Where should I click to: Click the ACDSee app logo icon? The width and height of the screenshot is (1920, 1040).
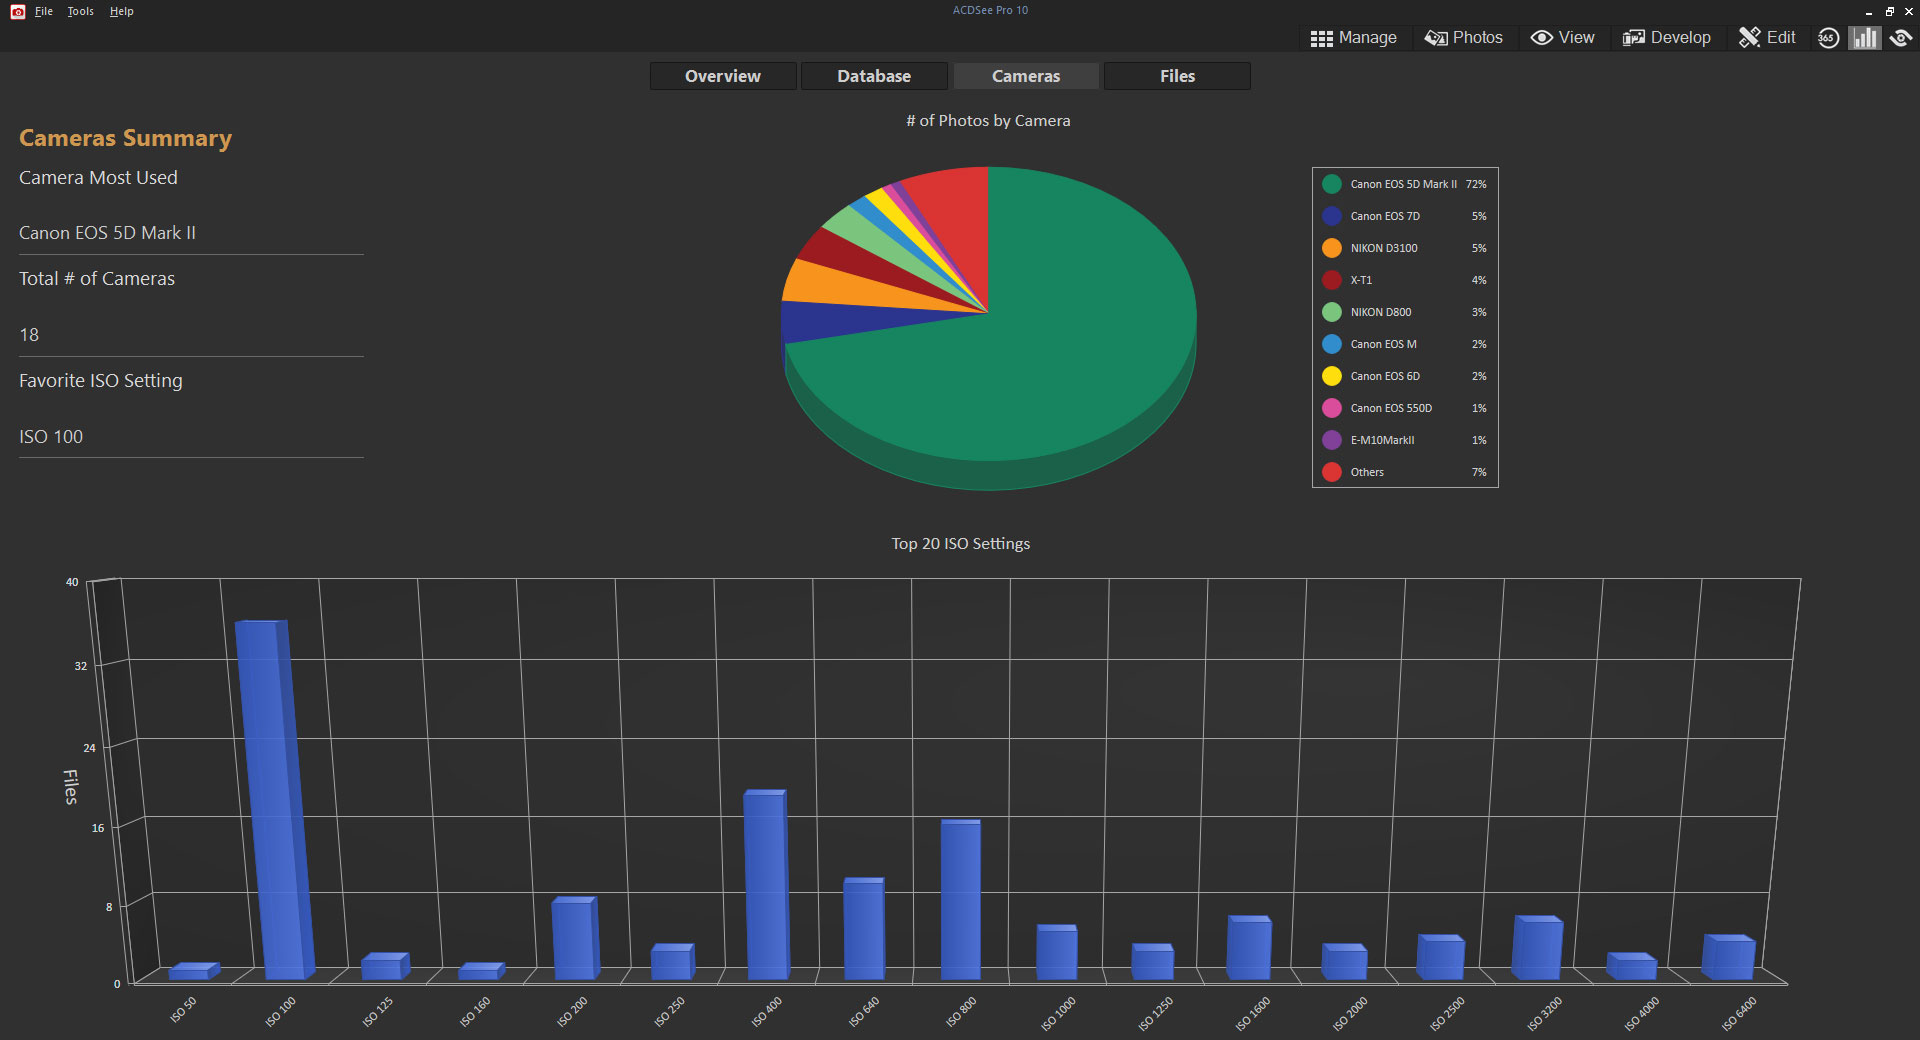coord(17,11)
